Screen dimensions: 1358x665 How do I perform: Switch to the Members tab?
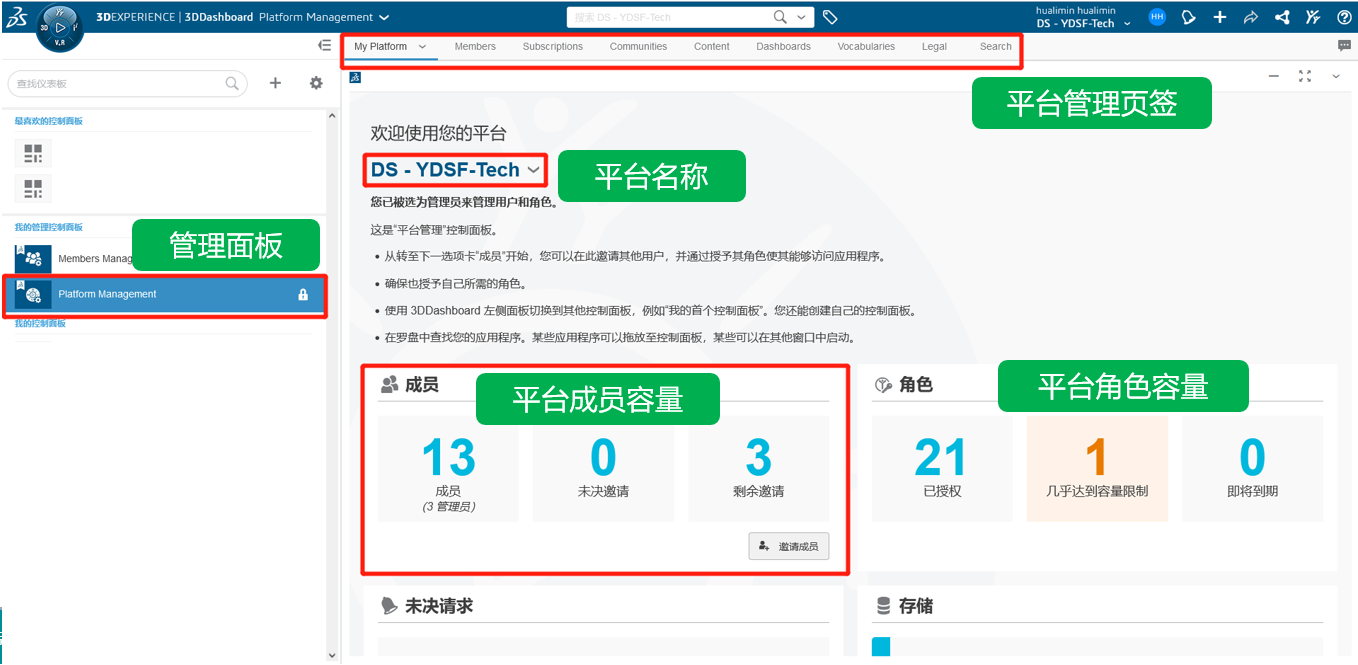tap(475, 46)
